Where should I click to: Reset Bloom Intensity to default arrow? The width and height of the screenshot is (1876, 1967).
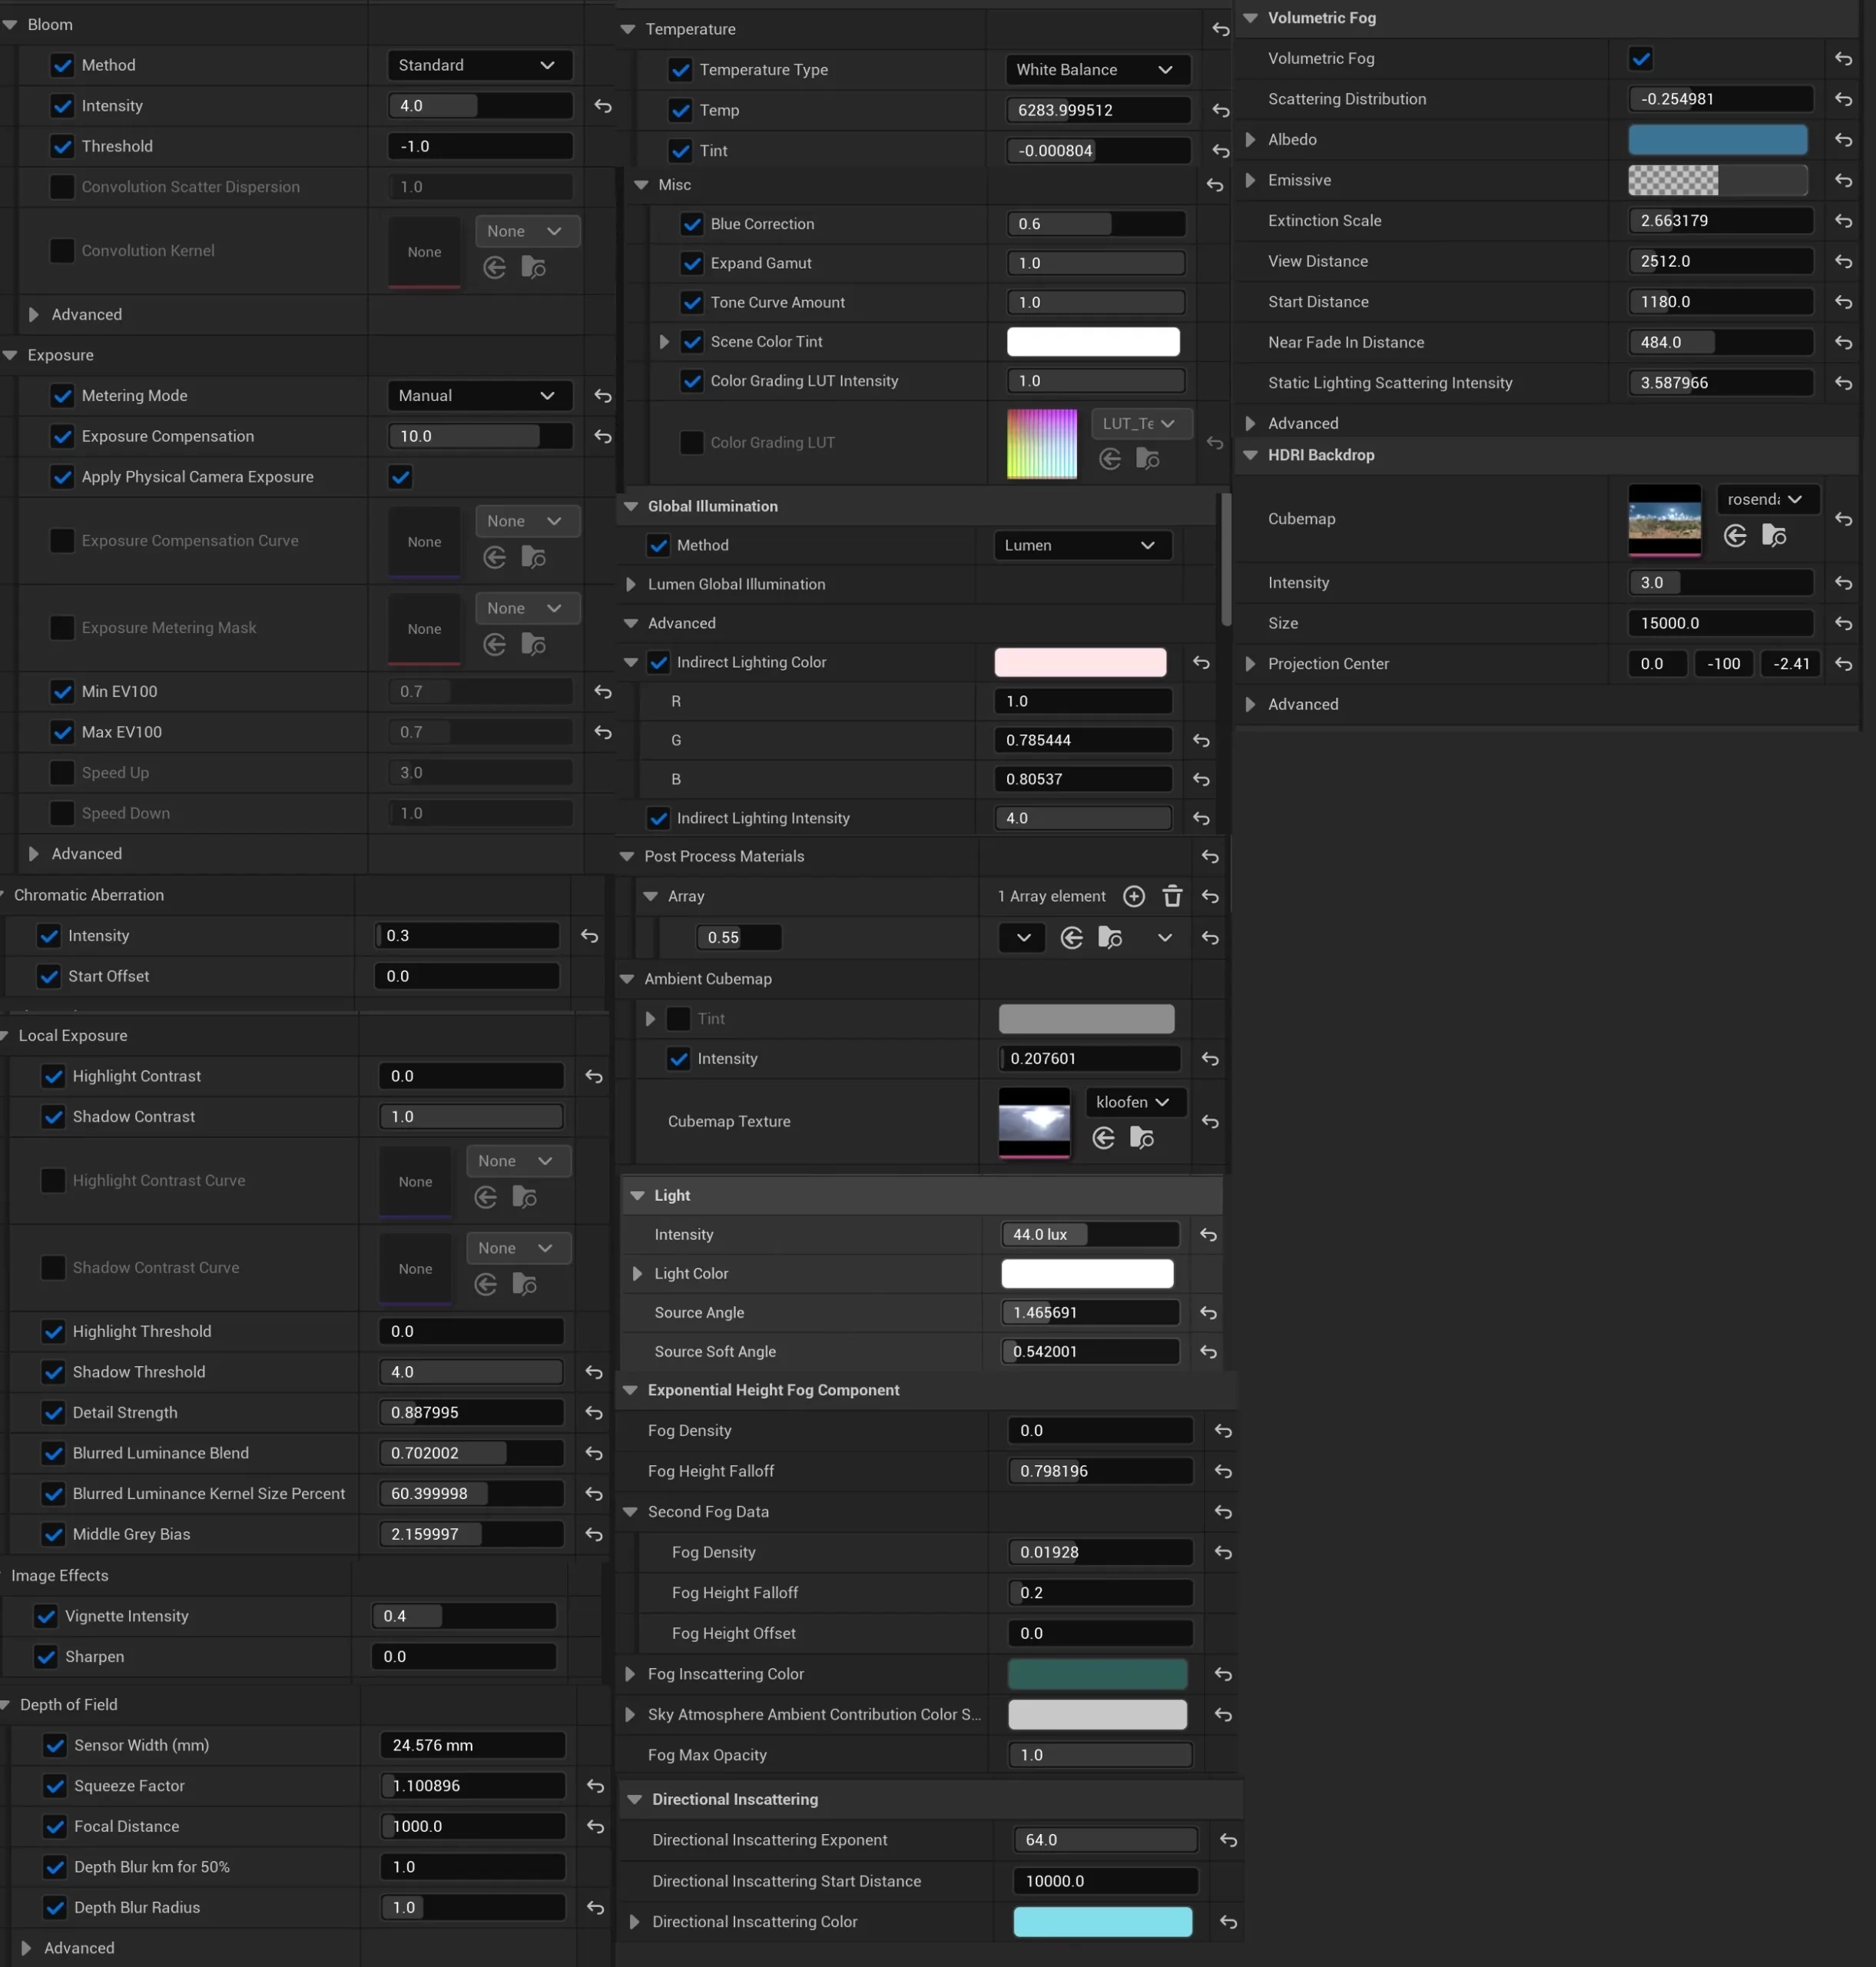pos(603,106)
